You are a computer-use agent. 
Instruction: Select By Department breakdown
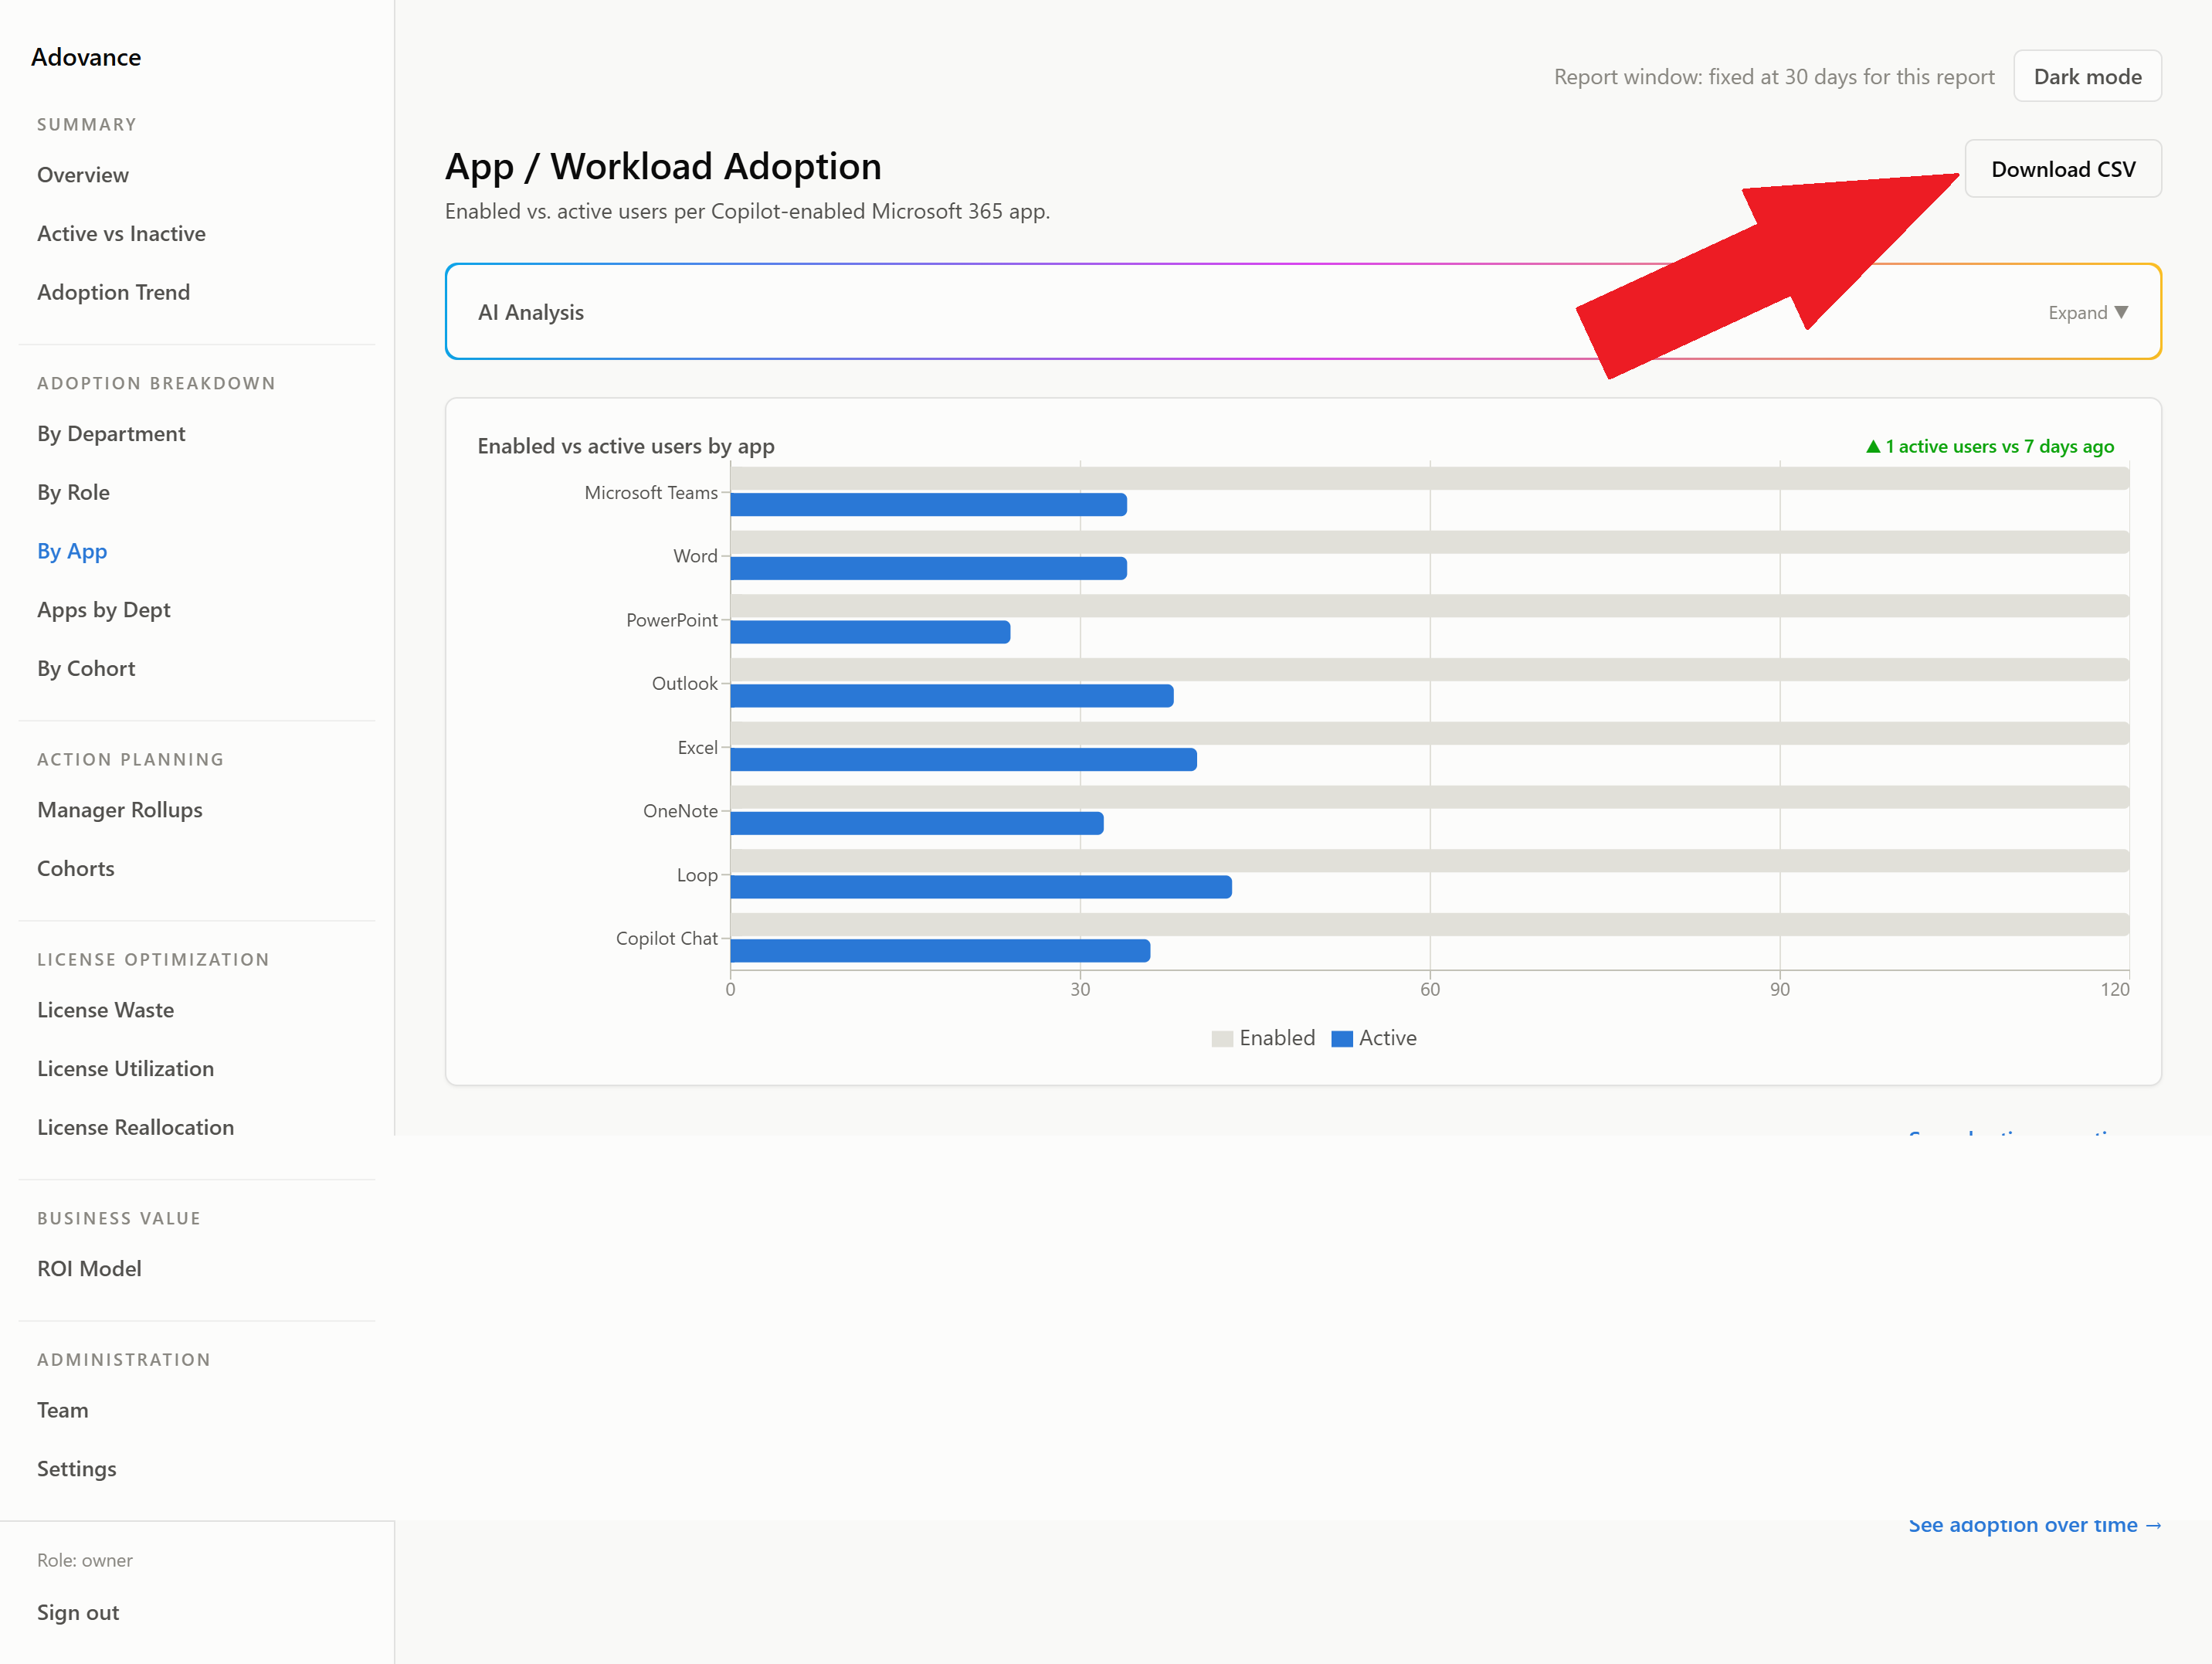(x=111, y=433)
